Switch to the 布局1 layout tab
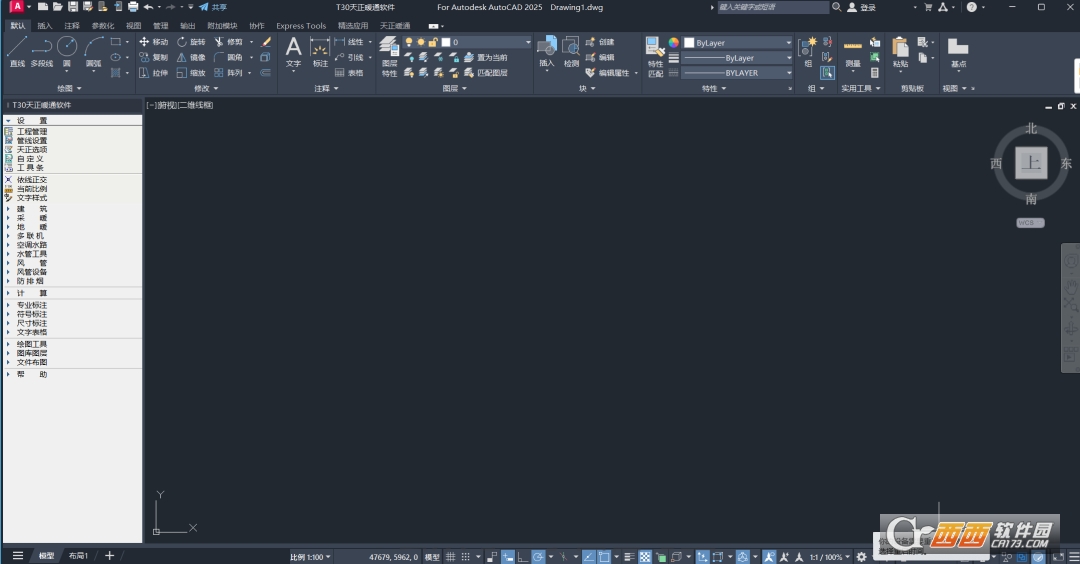Image resolution: width=1080 pixels, height=564 pixels. tap(78, 556)
